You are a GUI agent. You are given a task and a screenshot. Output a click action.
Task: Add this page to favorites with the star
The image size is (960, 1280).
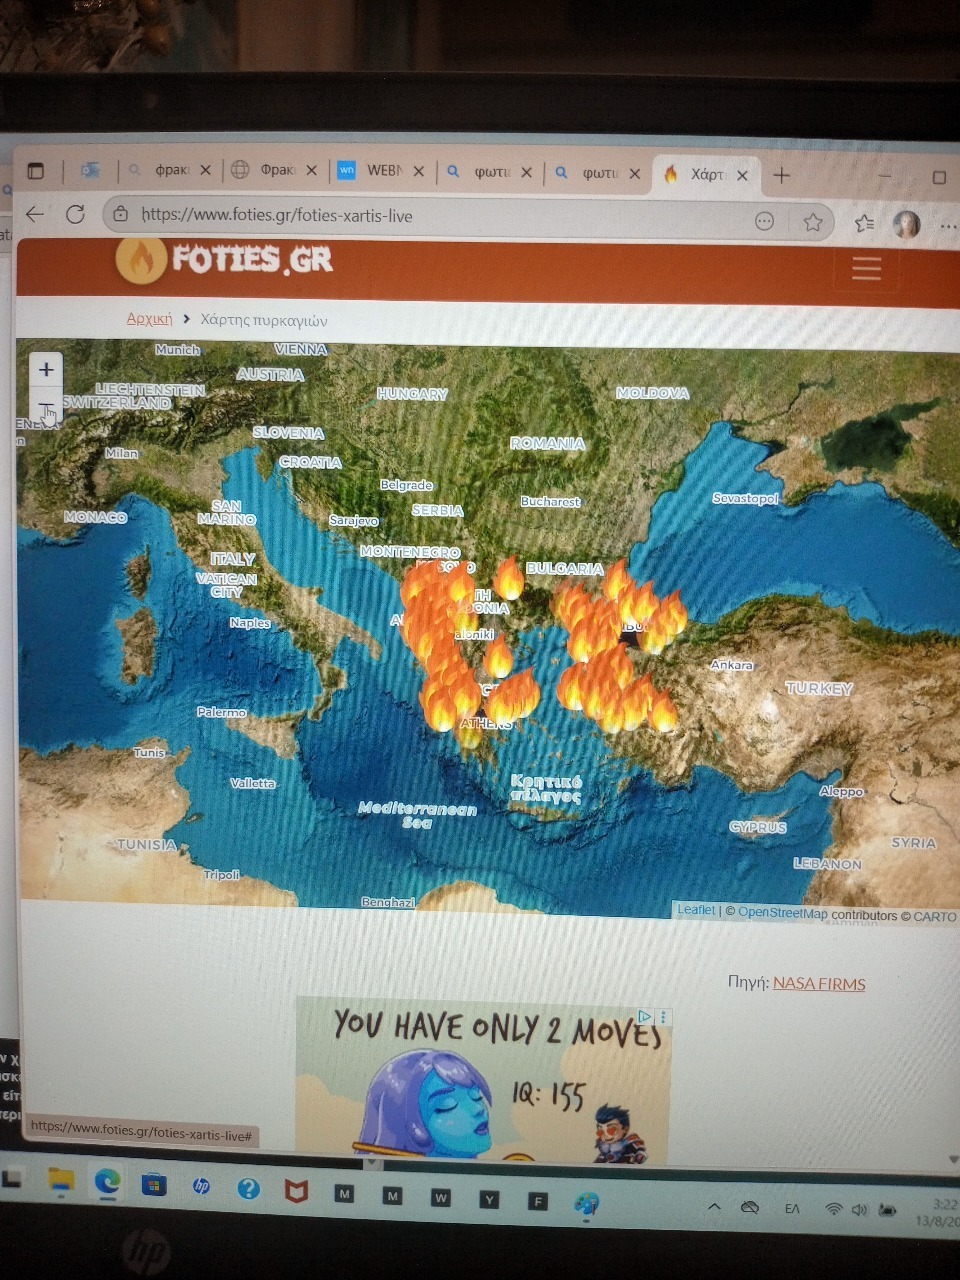(x=813, y=221)
